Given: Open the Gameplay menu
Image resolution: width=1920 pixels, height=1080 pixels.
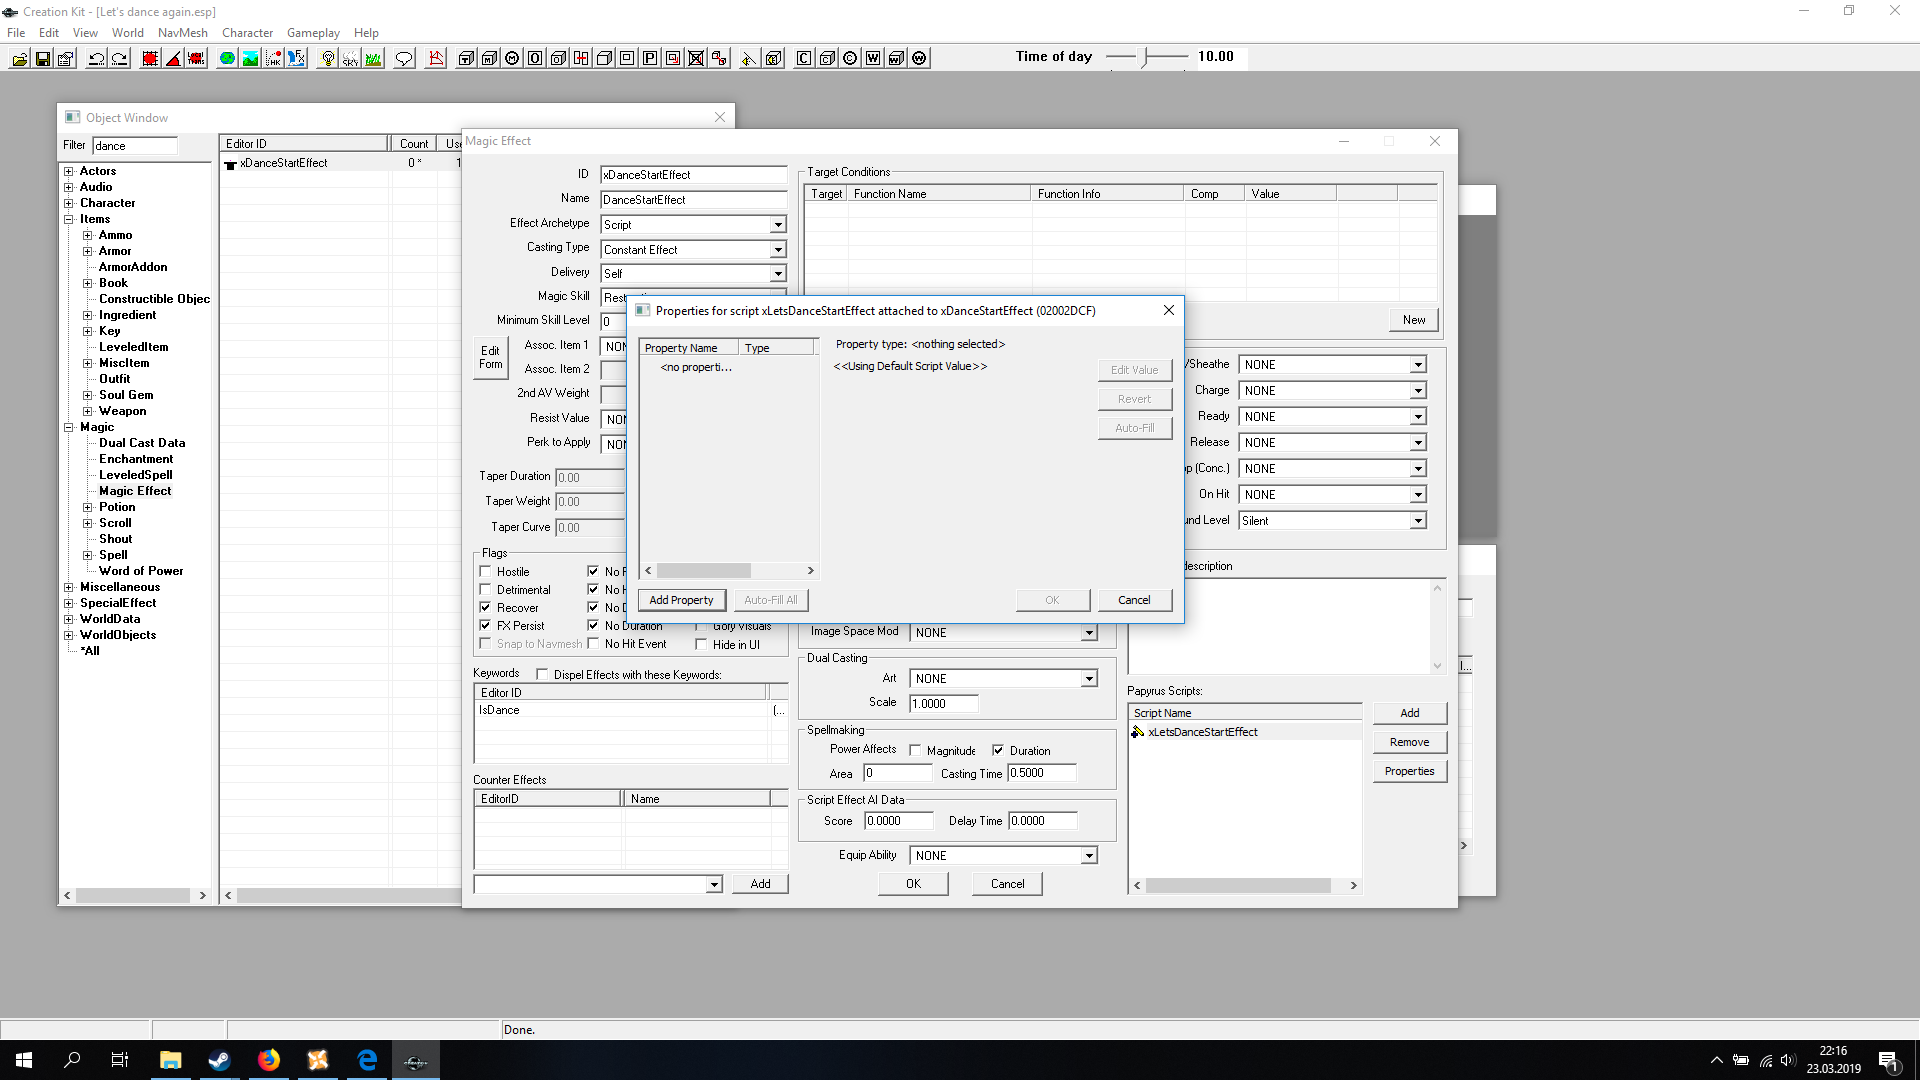Looking at the screenshot, I should pos(314,33).
